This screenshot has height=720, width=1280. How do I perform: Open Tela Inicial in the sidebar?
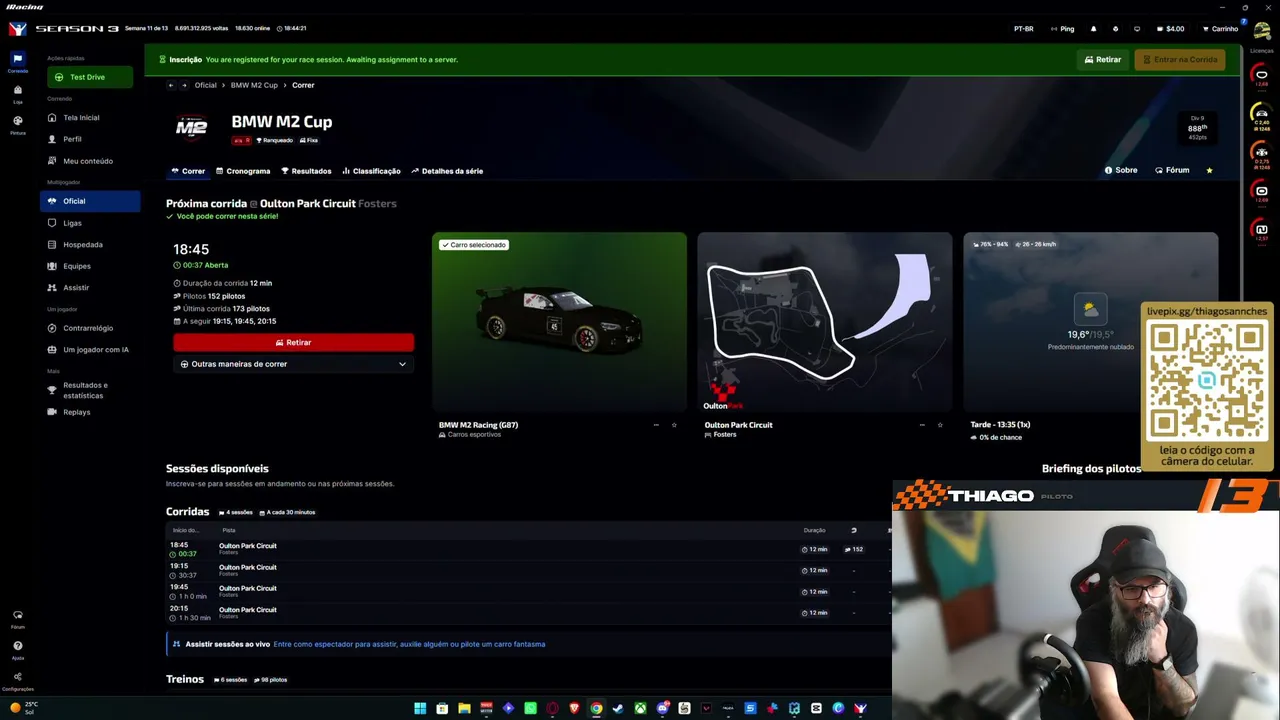[x=90, y=118]
